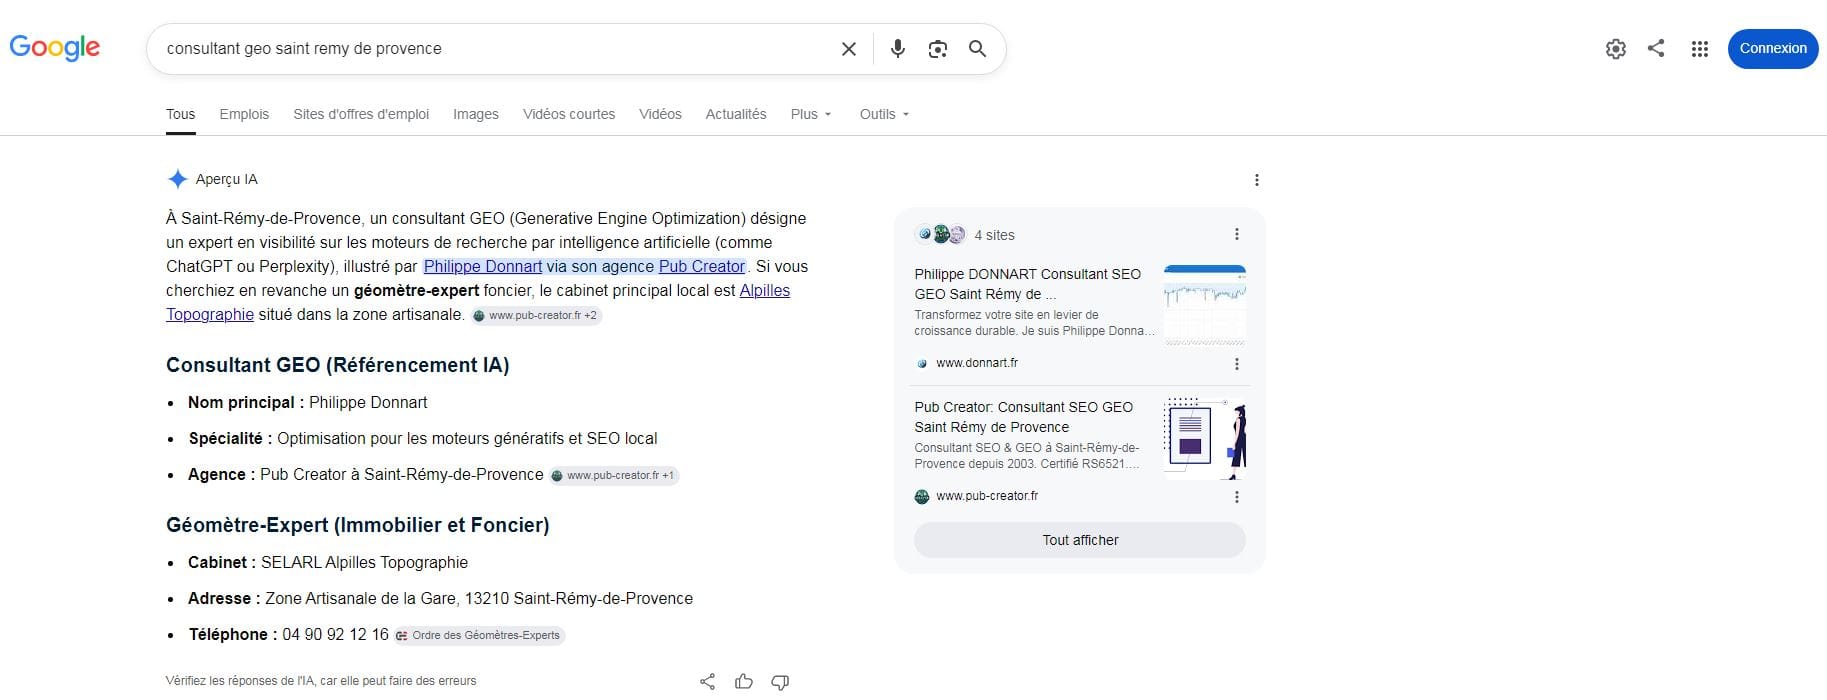1827x700 pixels.
Task: Select the Tous tab
Action: pyautogui.click(x=181, y=114)
